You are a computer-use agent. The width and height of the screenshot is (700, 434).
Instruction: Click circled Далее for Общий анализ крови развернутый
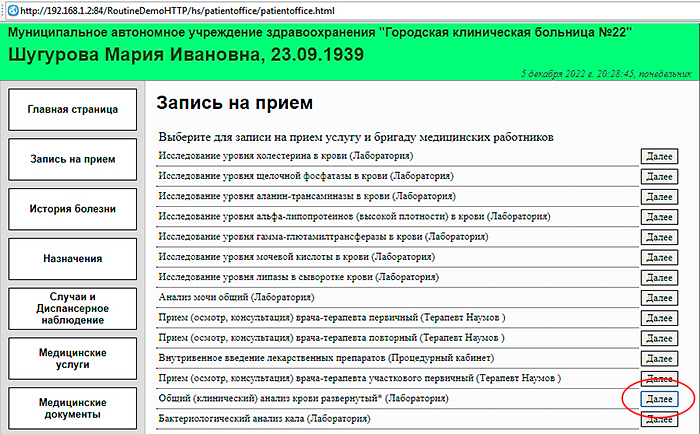pos(659,399)
